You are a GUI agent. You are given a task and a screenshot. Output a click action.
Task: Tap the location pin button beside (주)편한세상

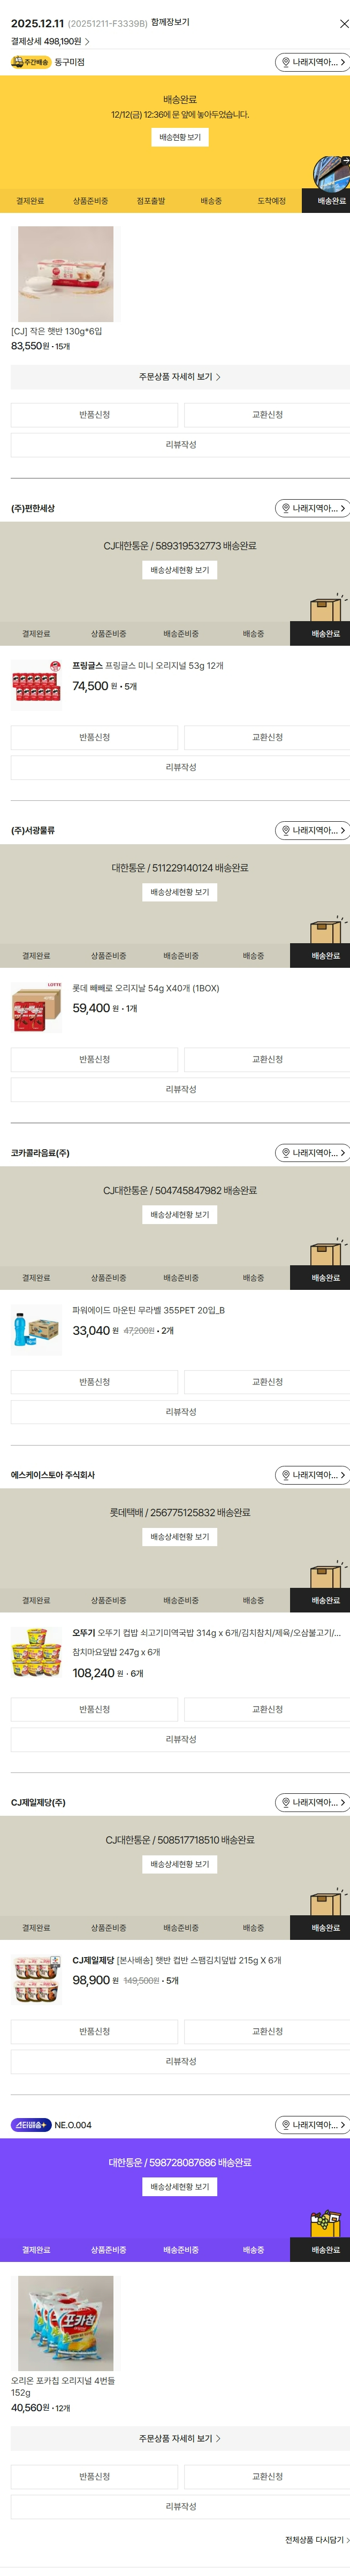312,508
